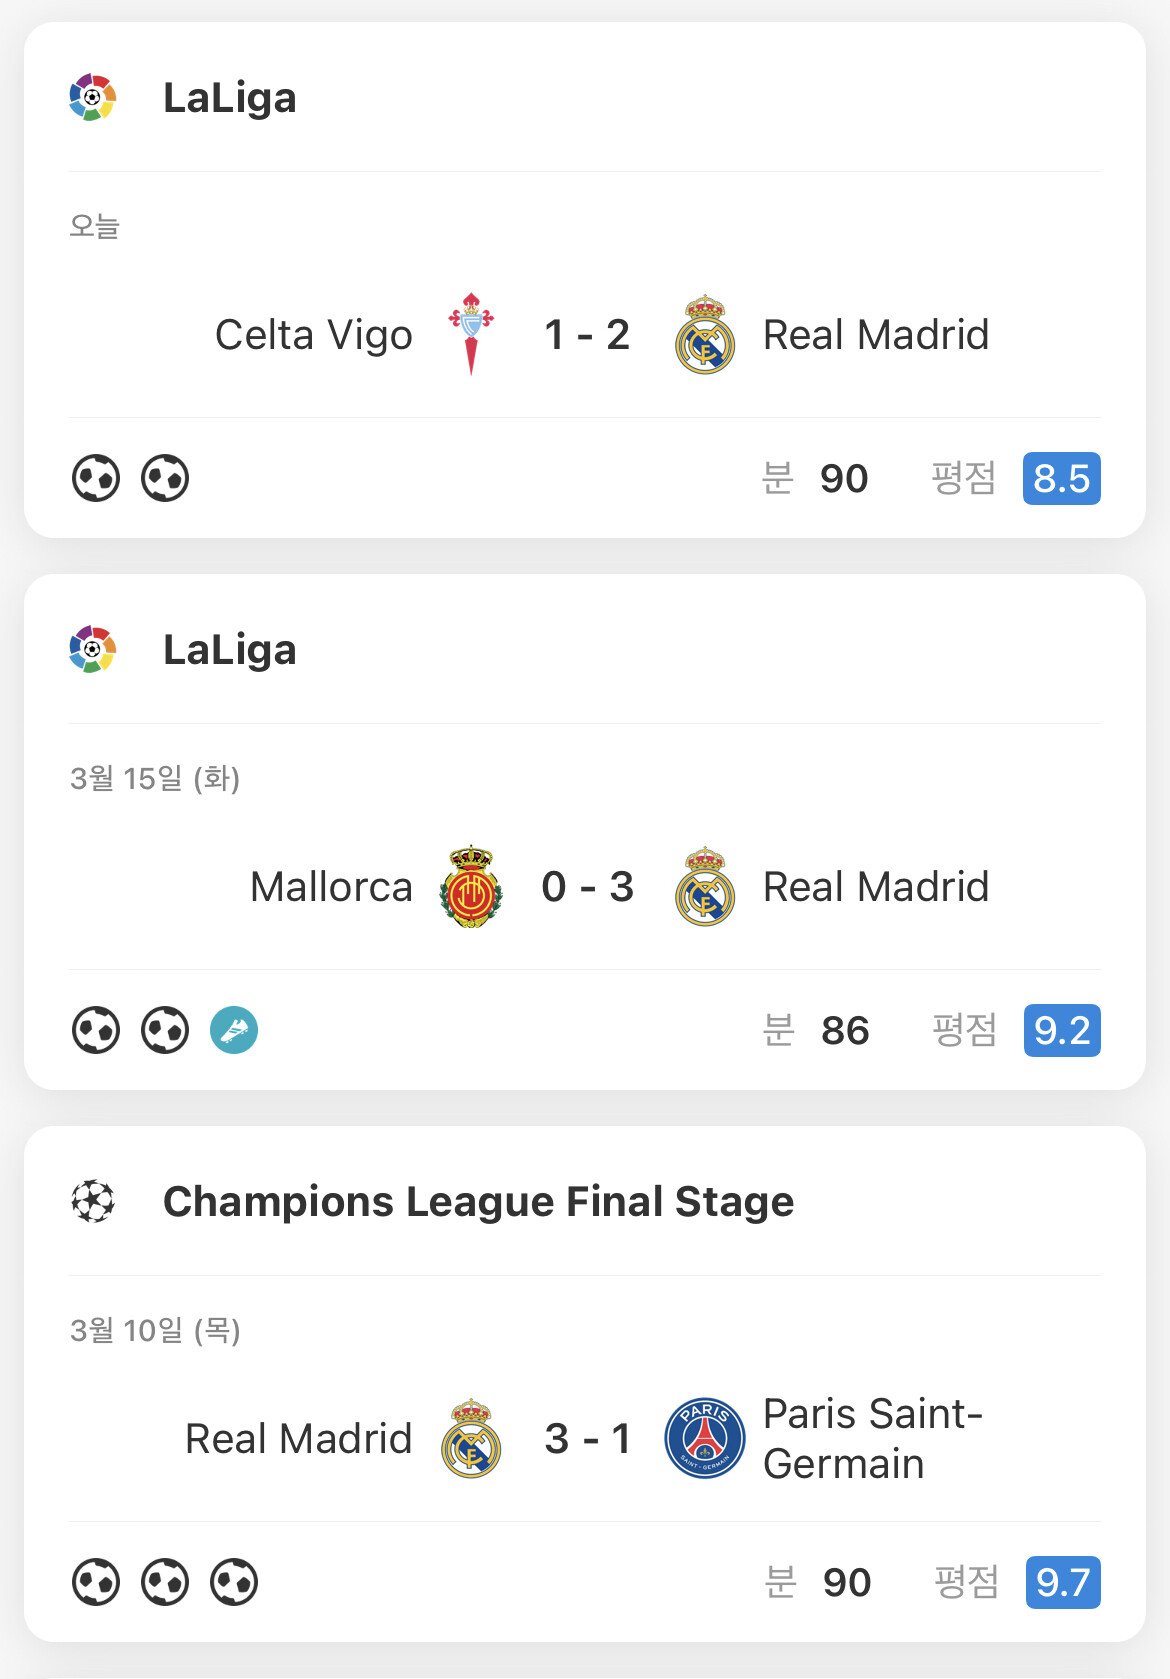Click the 8.5 rating badge
This screenshot has width=1170, height=1679.
pos(1061,478)
